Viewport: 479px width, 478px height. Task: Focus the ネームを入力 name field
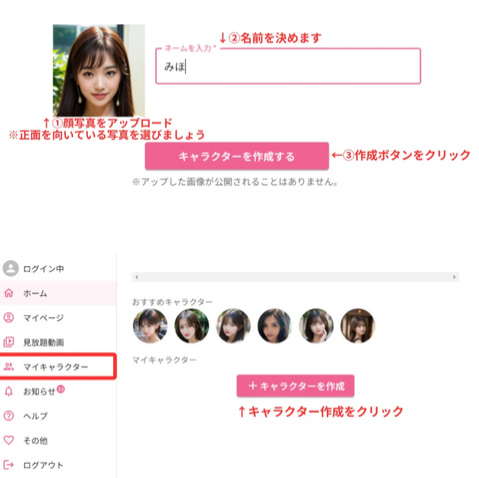pyautogui.click(x=288, y=66)
